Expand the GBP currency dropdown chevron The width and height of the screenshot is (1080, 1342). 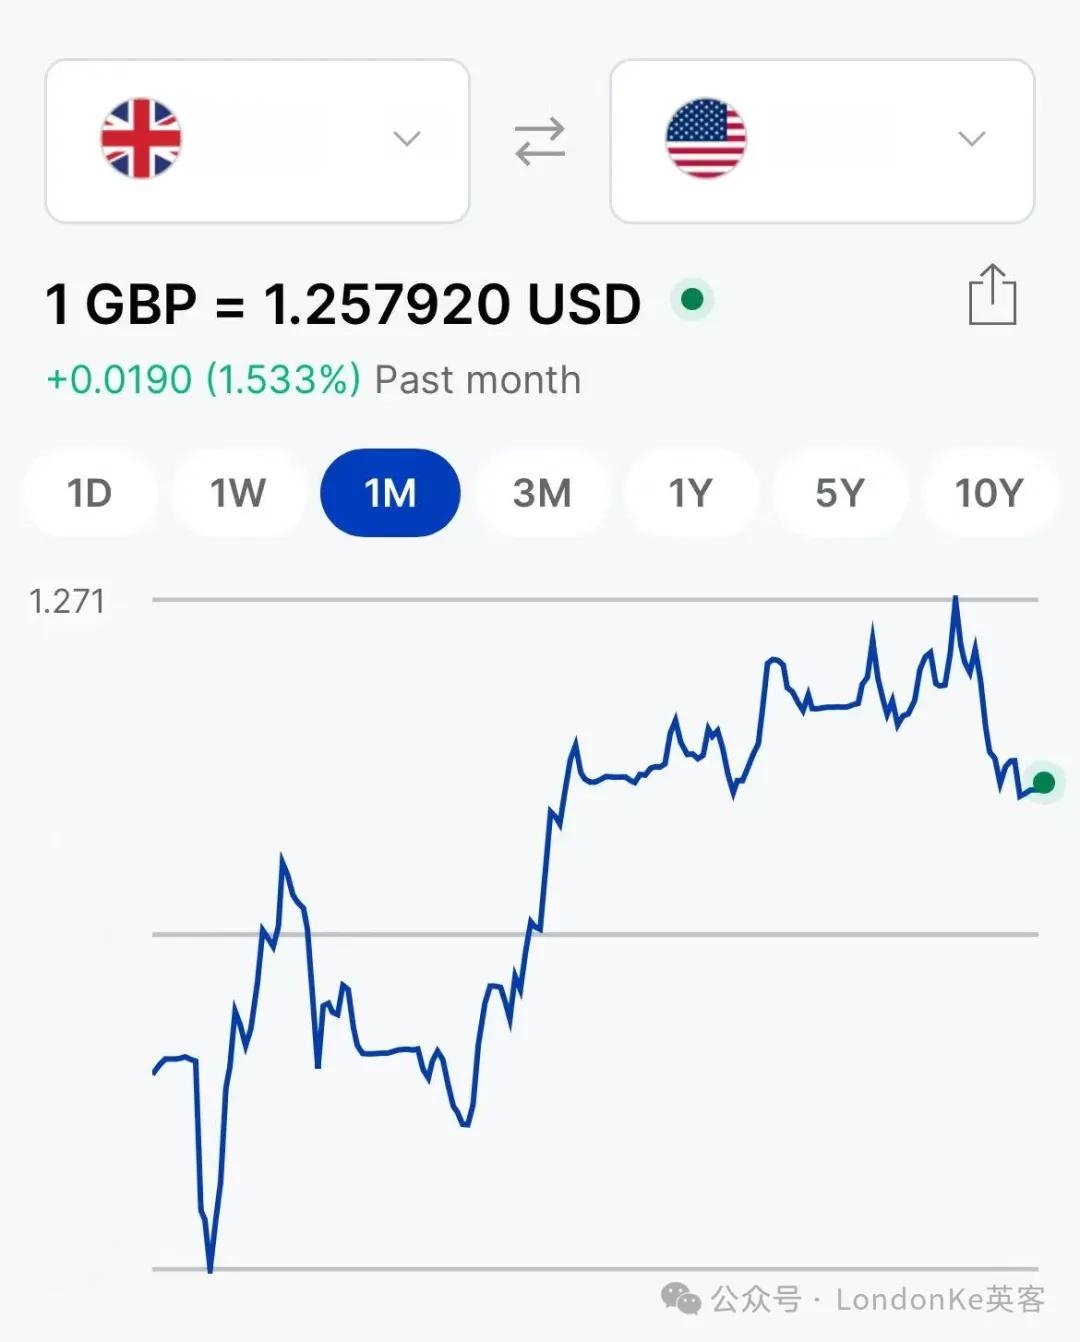(x=407, y=138)
